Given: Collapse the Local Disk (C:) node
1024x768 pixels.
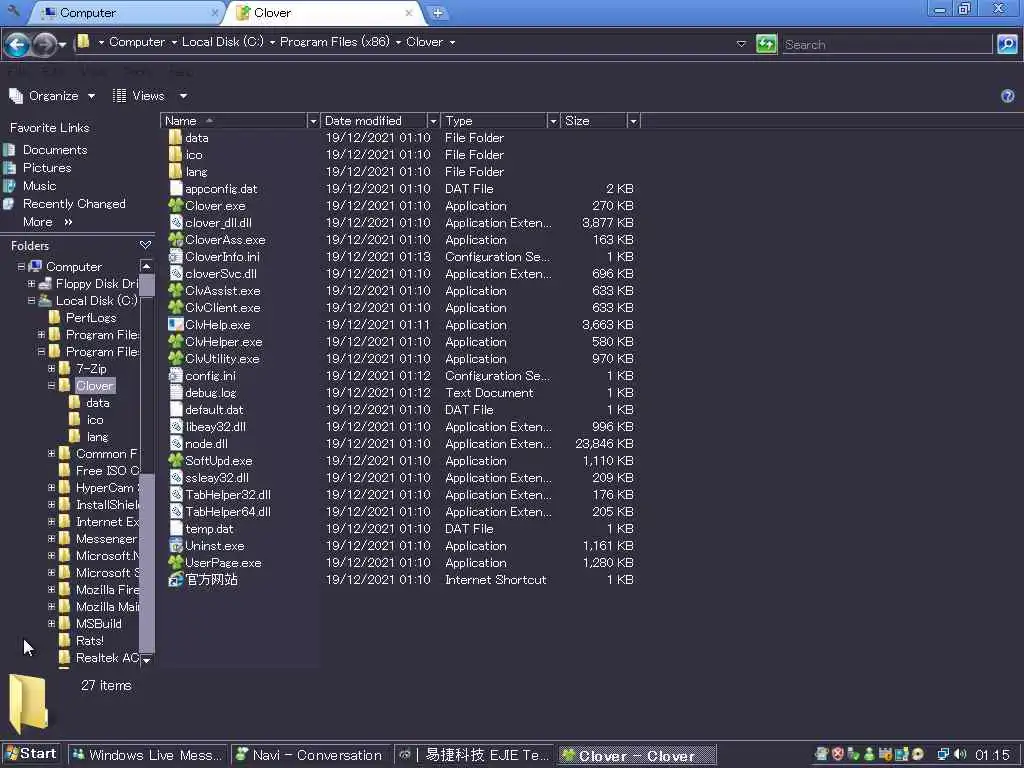Looking at the screenshot, I should [31, 300].
